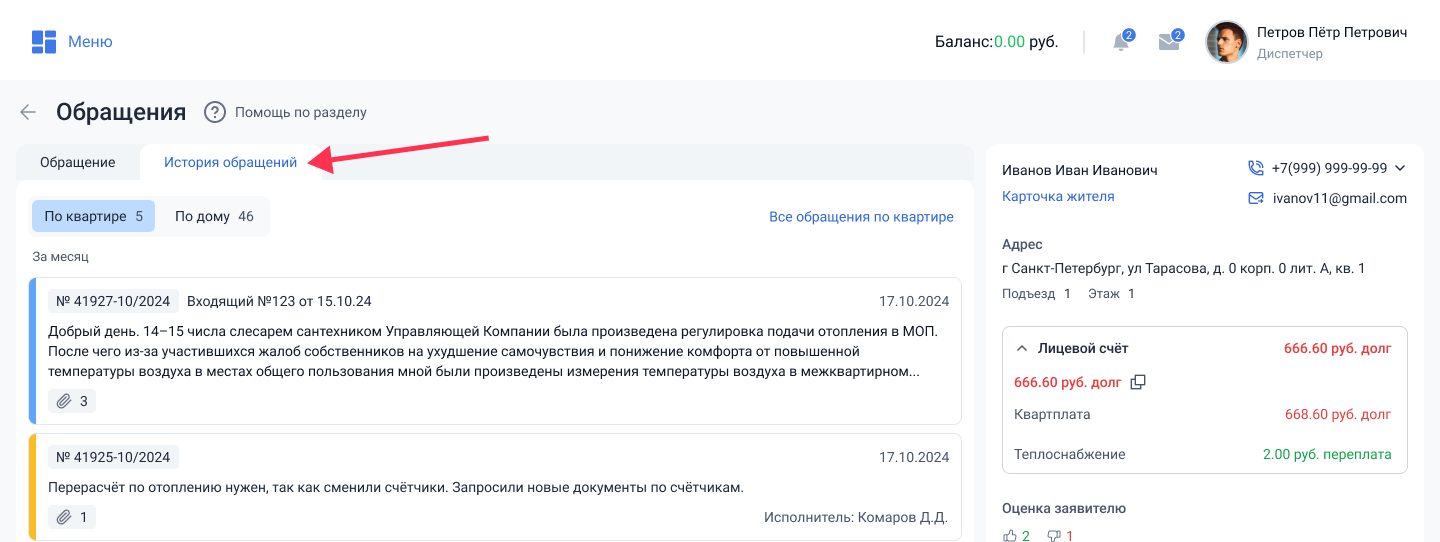The width and height of the screenshot is (1440, 542).
Task: Switch filter to По дому
Action: 213,216
